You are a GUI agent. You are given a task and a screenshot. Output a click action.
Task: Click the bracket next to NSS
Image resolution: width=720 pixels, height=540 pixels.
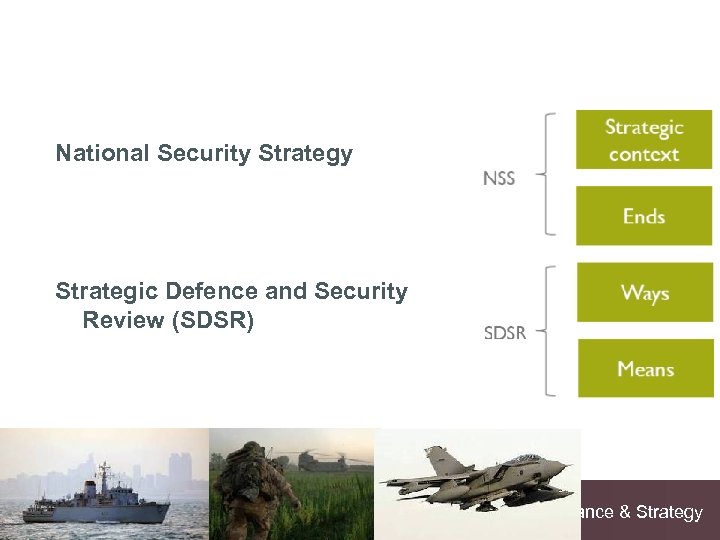point(547,174)
